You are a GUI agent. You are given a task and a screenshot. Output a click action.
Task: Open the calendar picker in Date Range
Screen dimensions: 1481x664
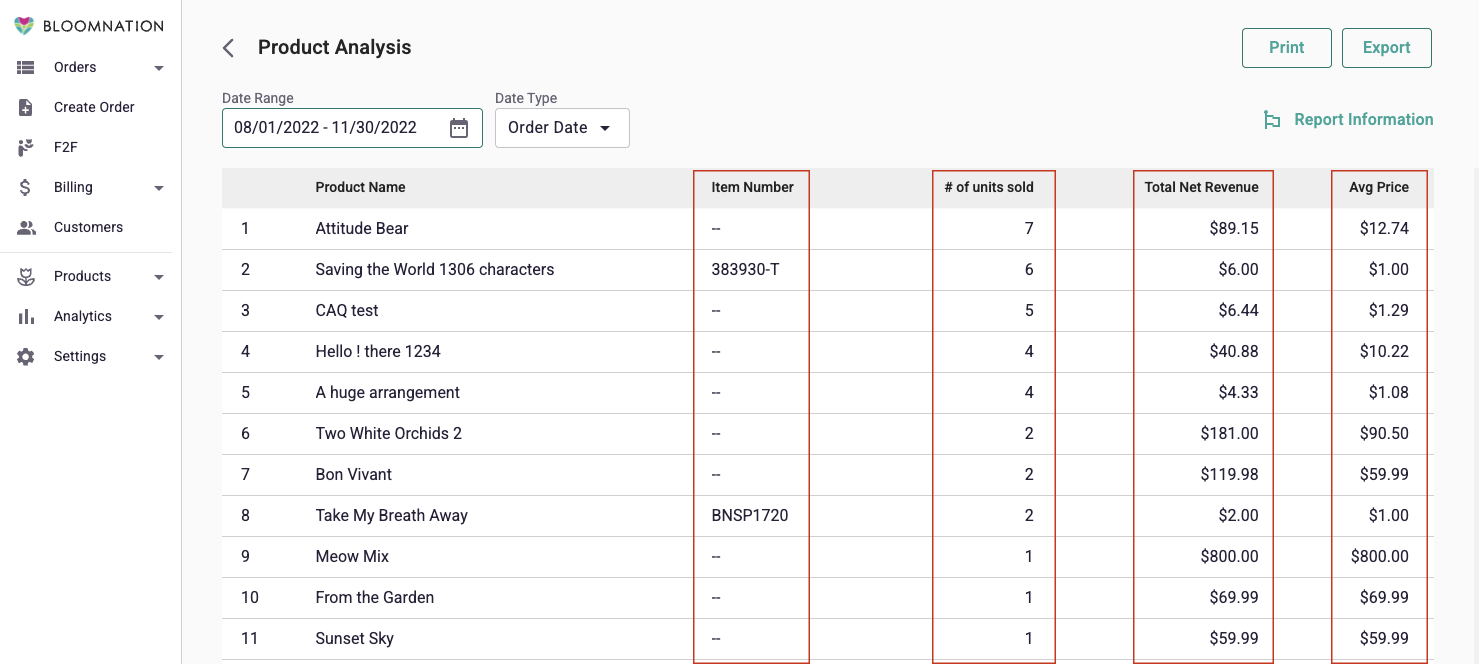[x=458, y=128]
